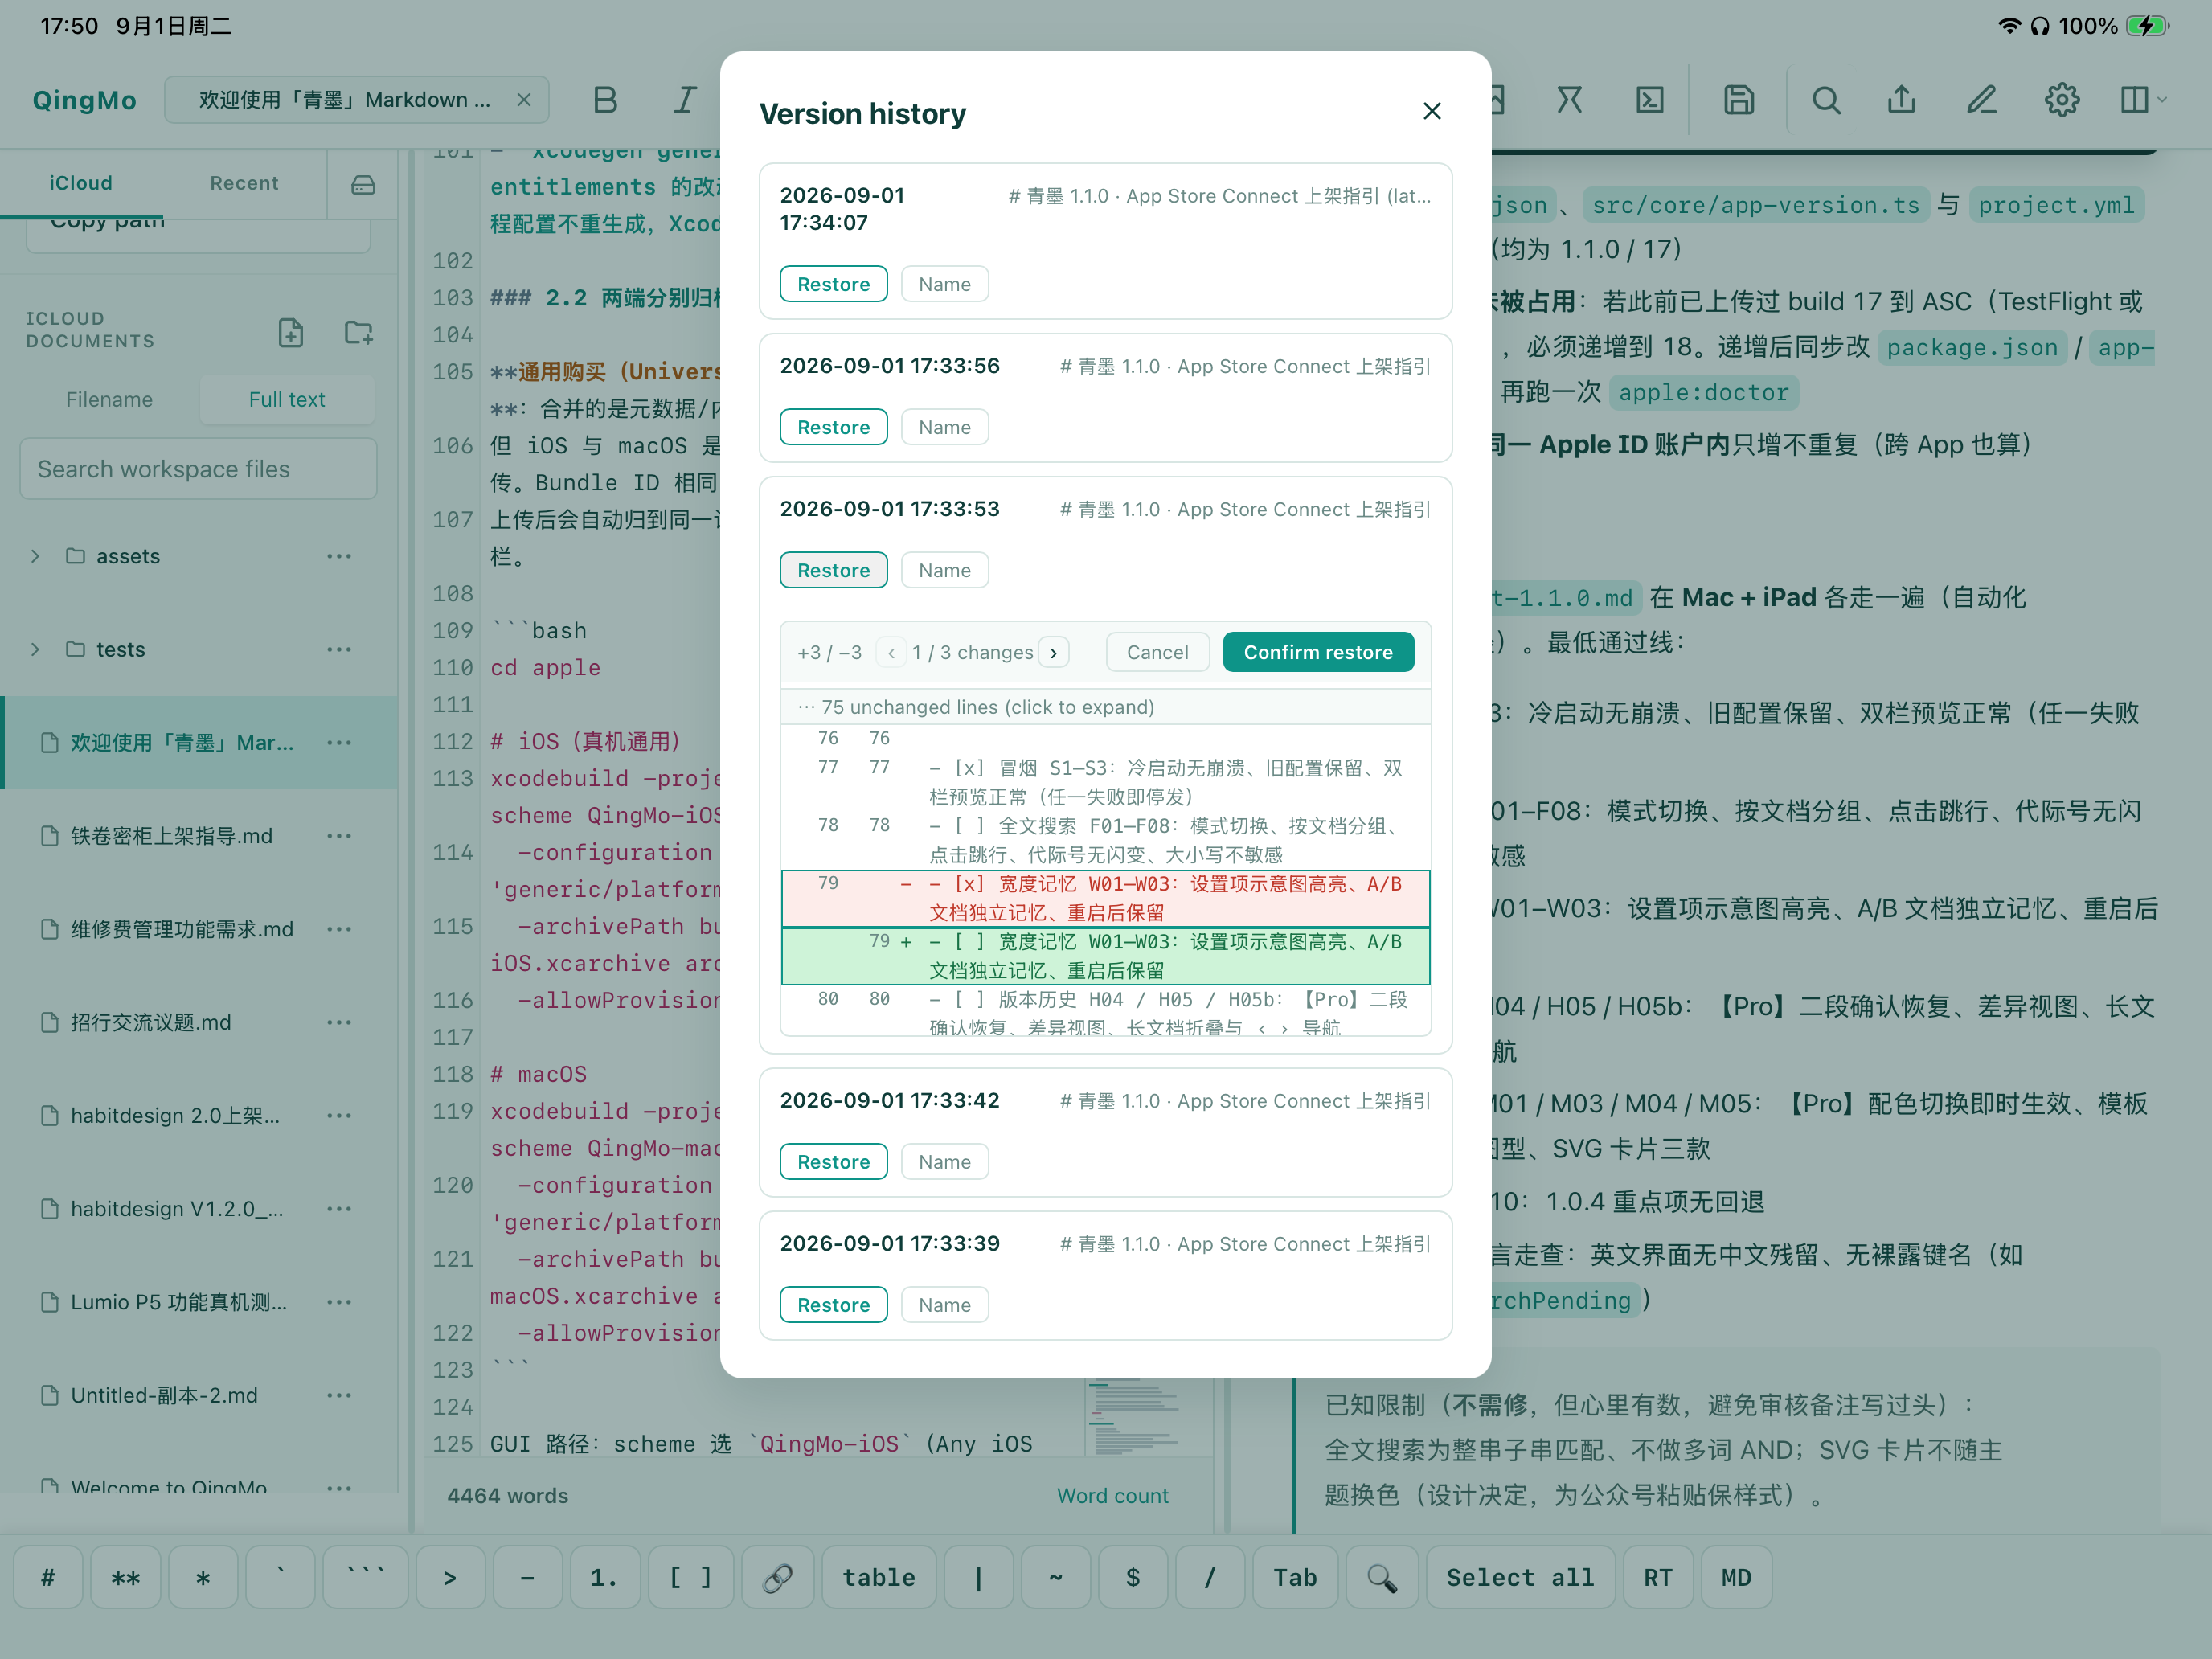Create a new folder in iCloud

coord(358,332)
